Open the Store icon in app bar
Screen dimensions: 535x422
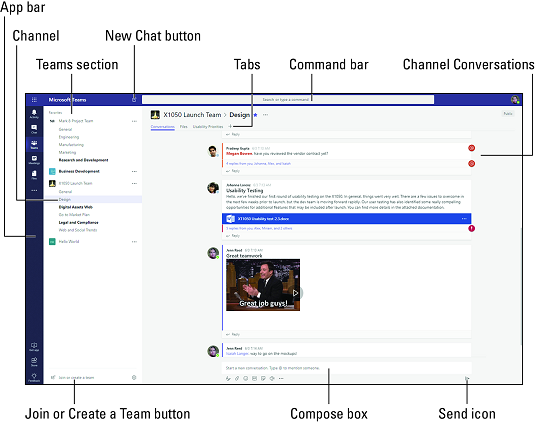click(34, 361)
